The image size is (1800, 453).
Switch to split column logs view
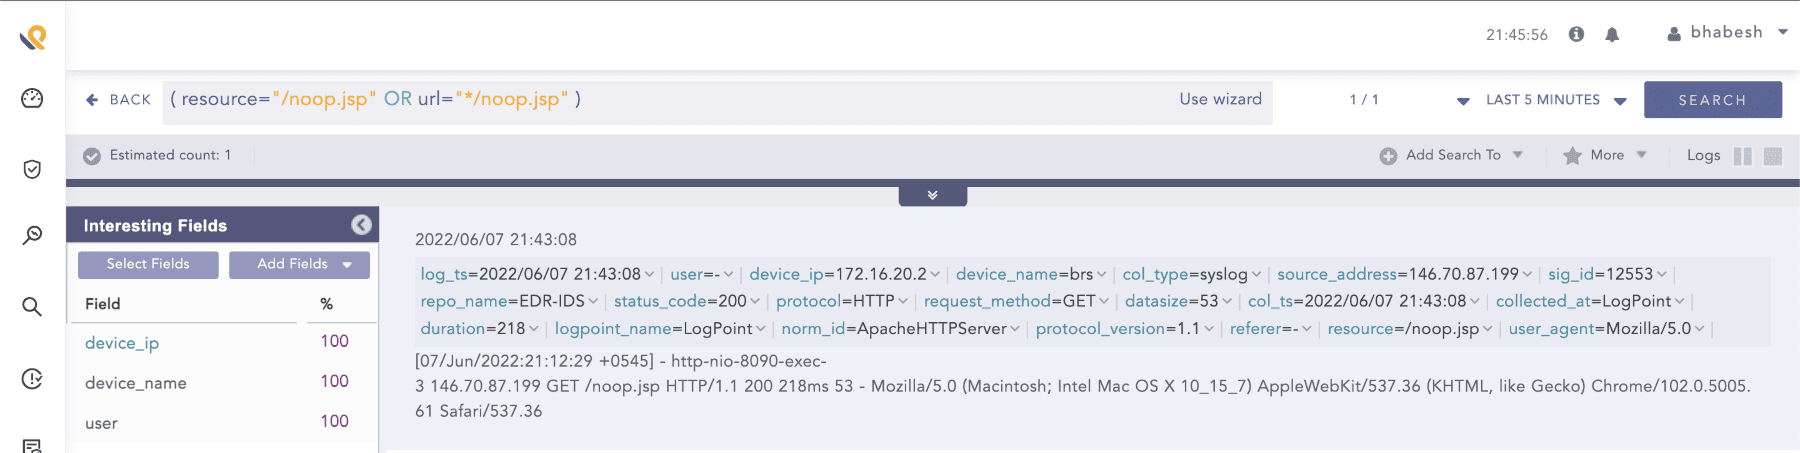[x=1743, y=156]
